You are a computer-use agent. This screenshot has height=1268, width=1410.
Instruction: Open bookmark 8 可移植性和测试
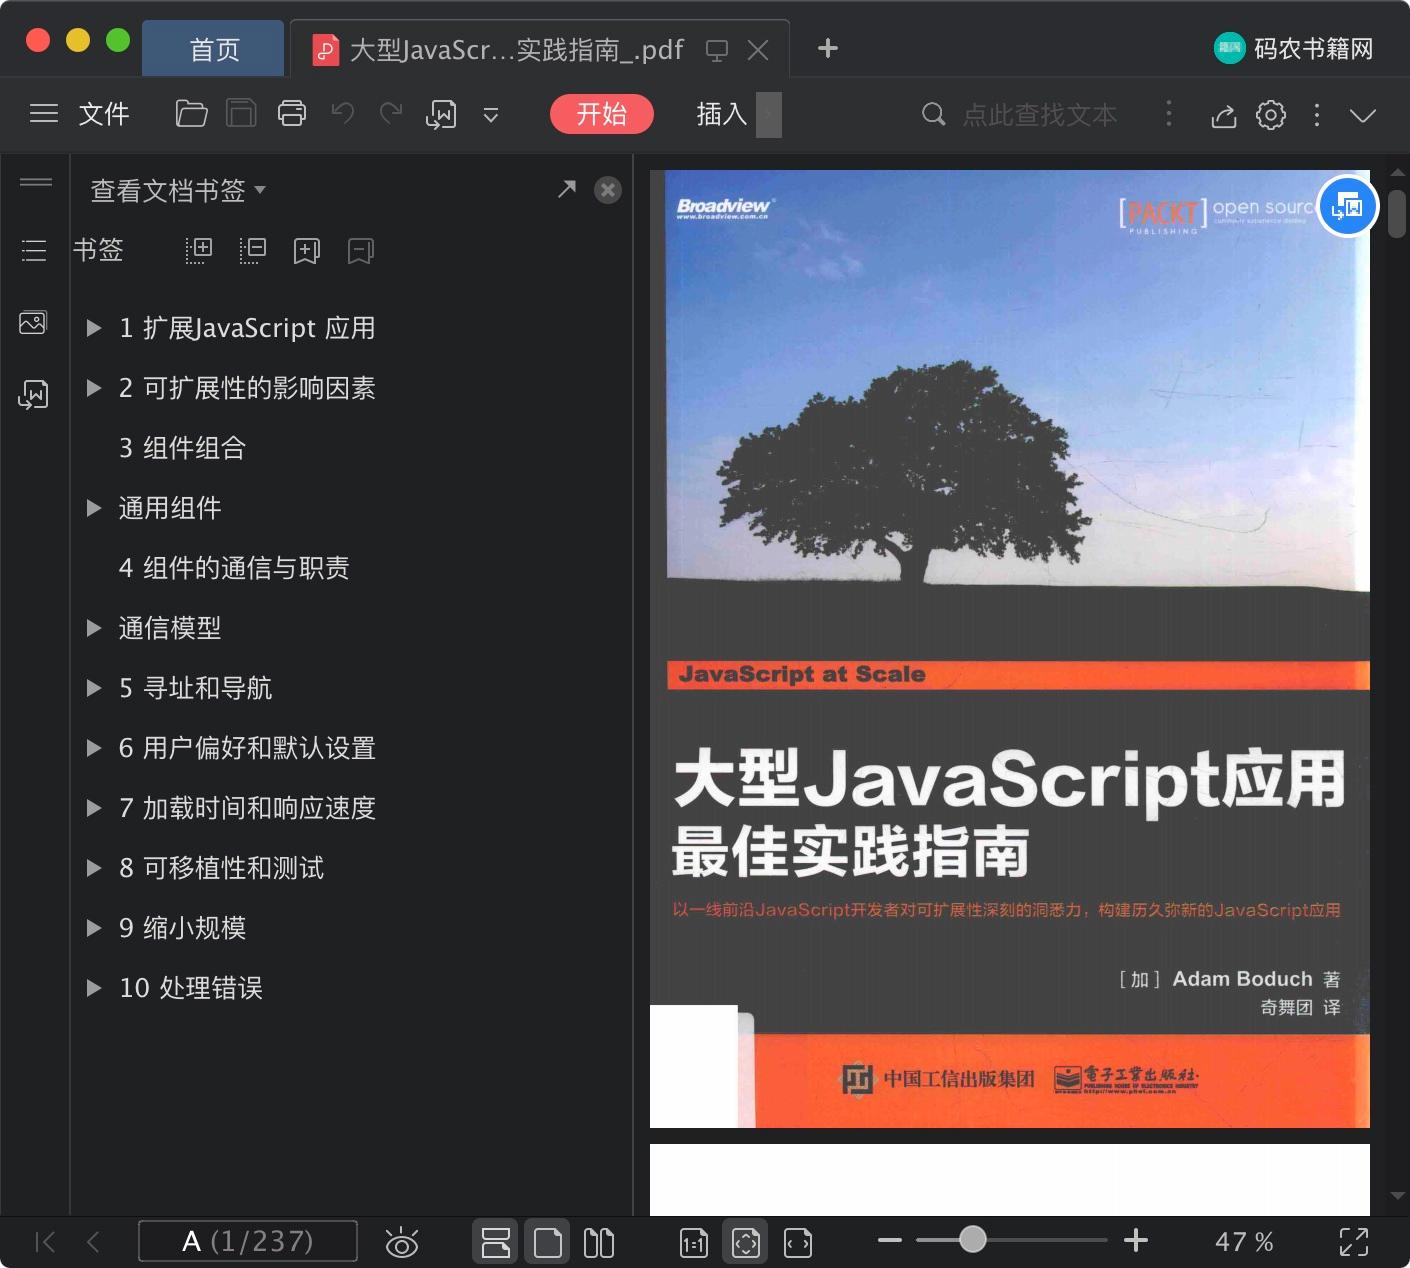[x=222, y=868]
